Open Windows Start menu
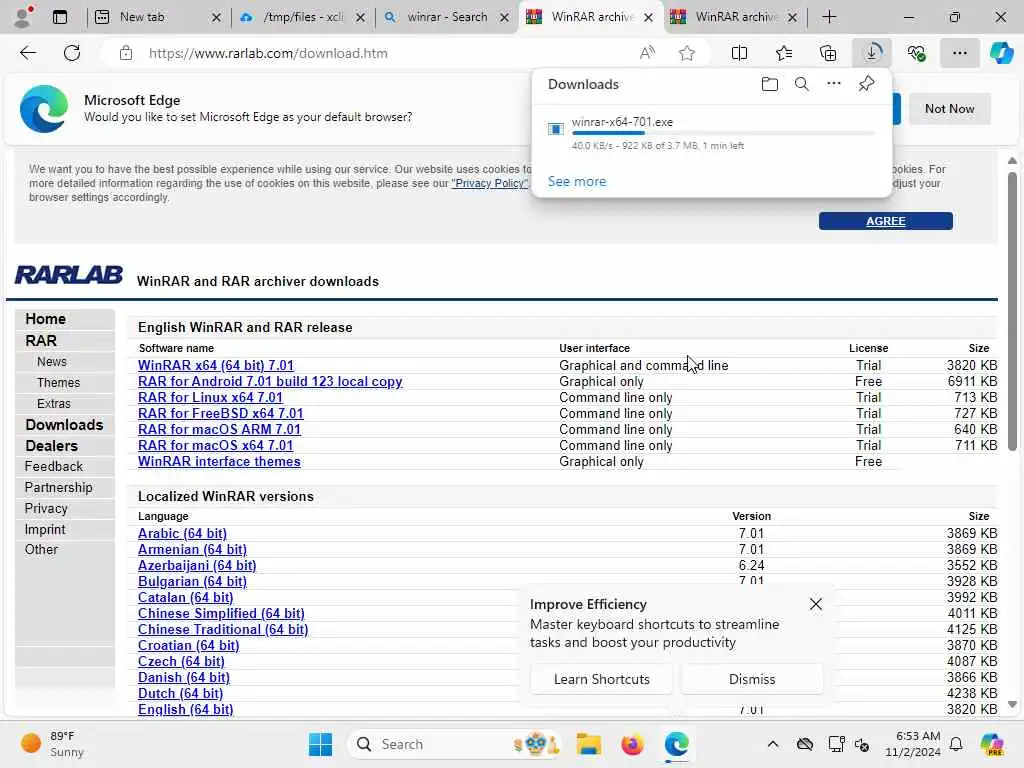1024x768 pixels. click(x=320, y=744)
